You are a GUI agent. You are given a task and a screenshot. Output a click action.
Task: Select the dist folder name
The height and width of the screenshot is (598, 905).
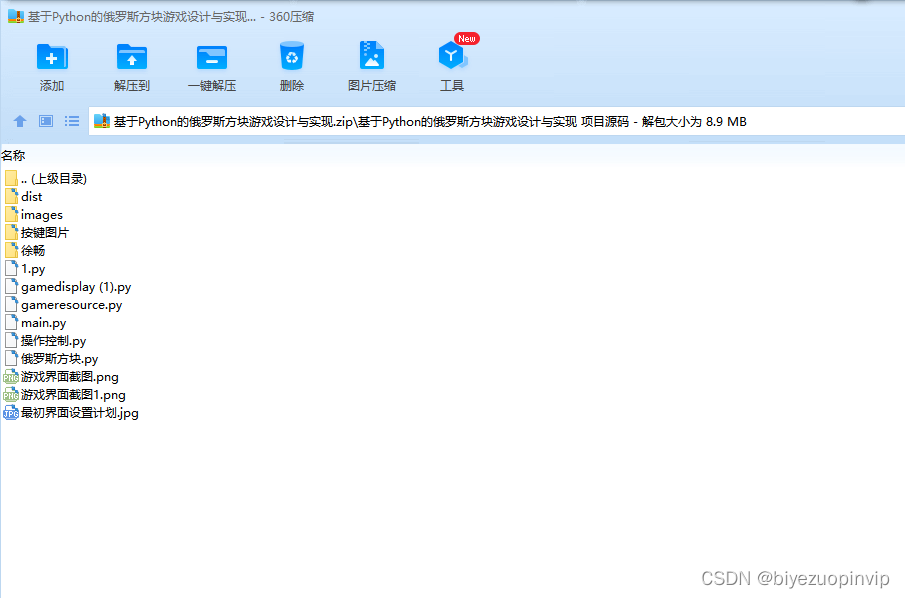(32, 197)
